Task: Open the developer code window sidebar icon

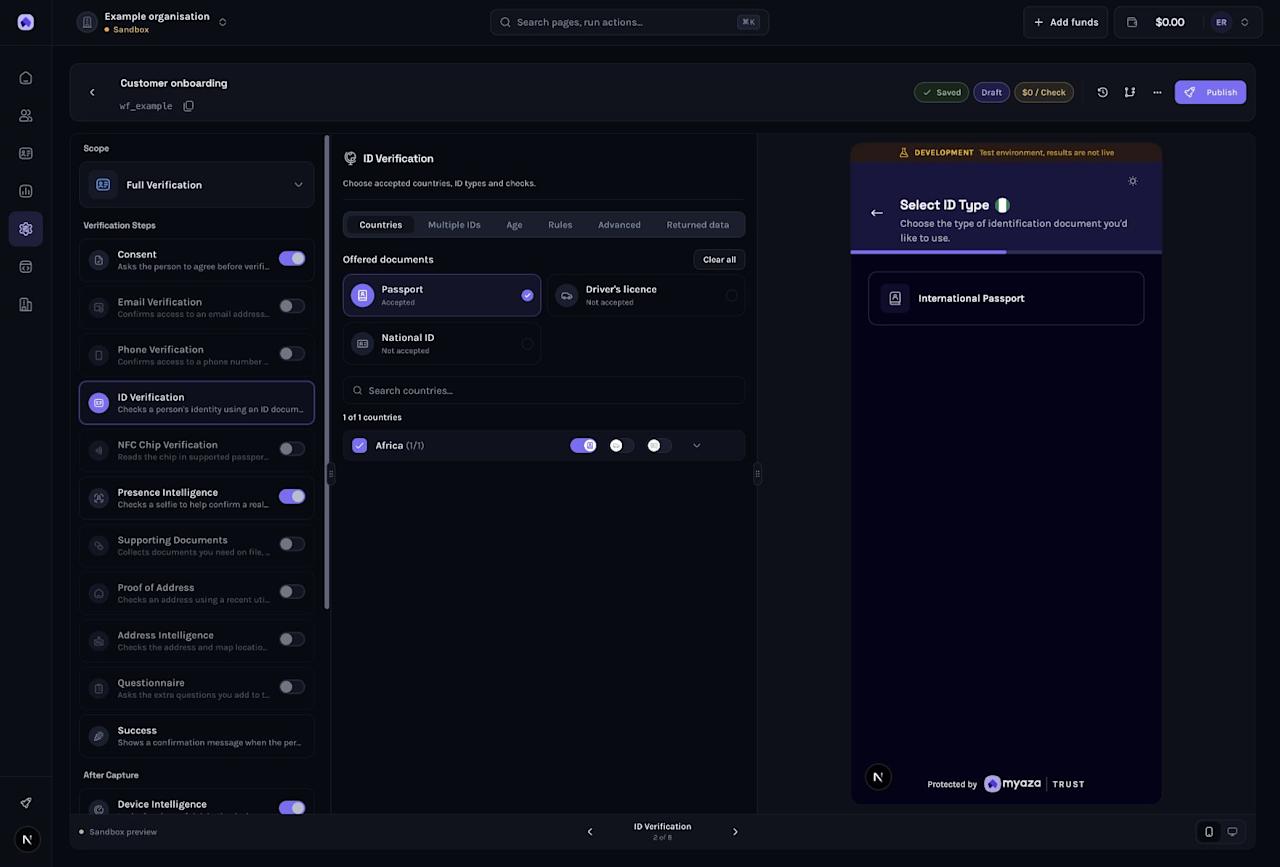Action: [26, 267]
